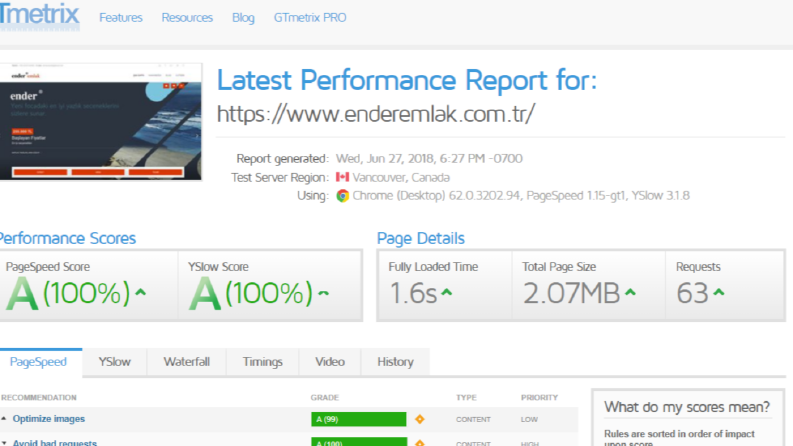This screenshot has width=793, height=446.
Task: Click the Chrome browser icon
Action: click(x=342, y=196)
